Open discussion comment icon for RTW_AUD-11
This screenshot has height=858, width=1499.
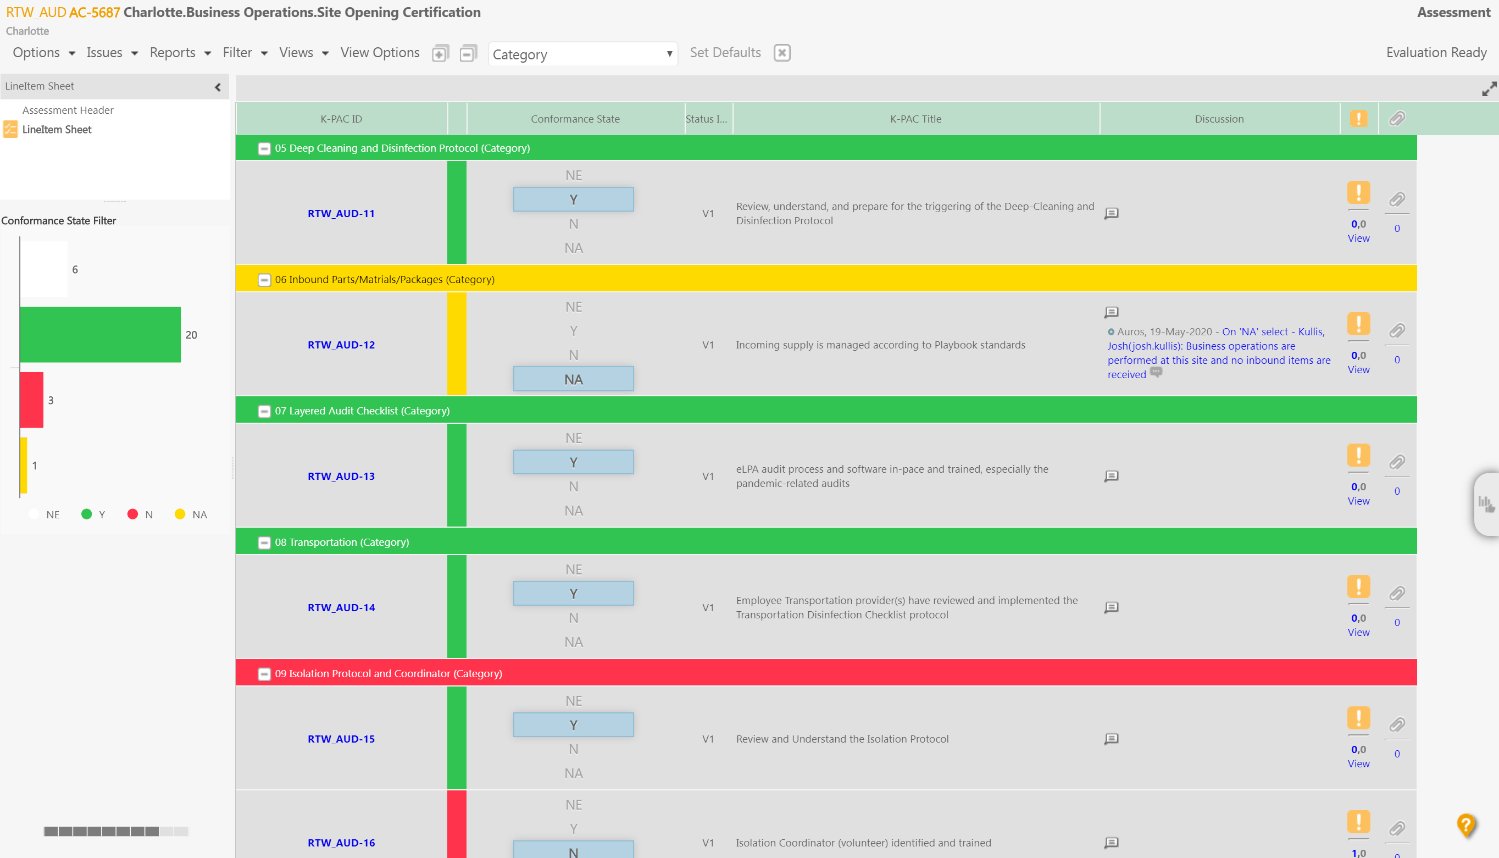coord(1111,213)
